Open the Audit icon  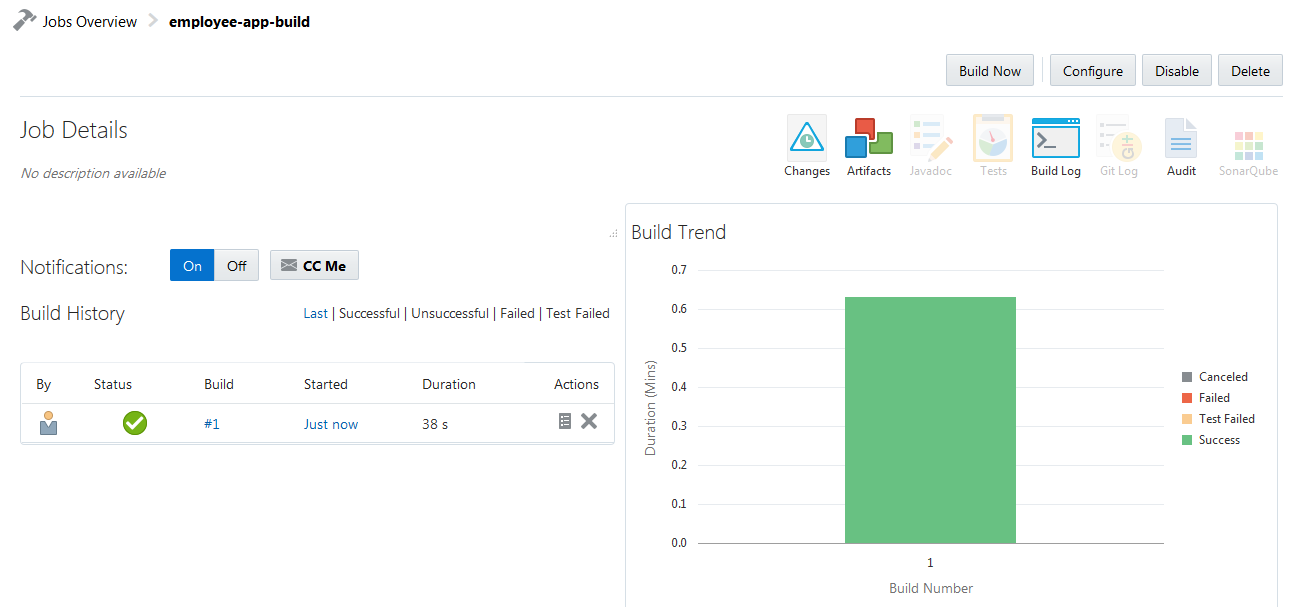(x=1180, y=140)
